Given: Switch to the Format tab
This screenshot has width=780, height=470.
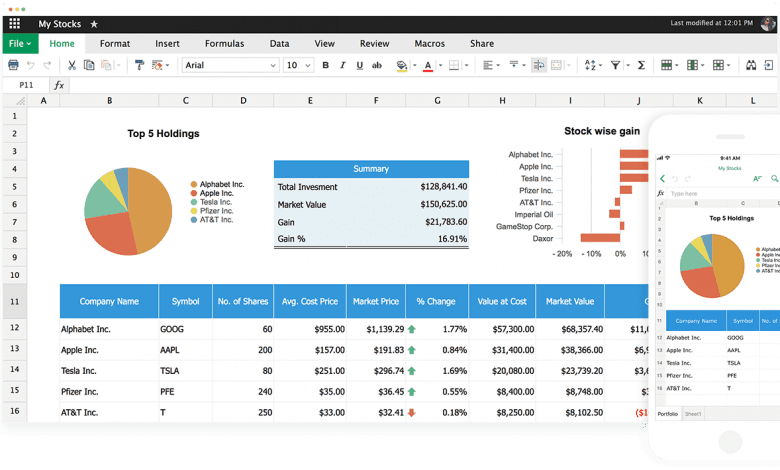Looking at the screenshot, I should click(x=115, y=44).
